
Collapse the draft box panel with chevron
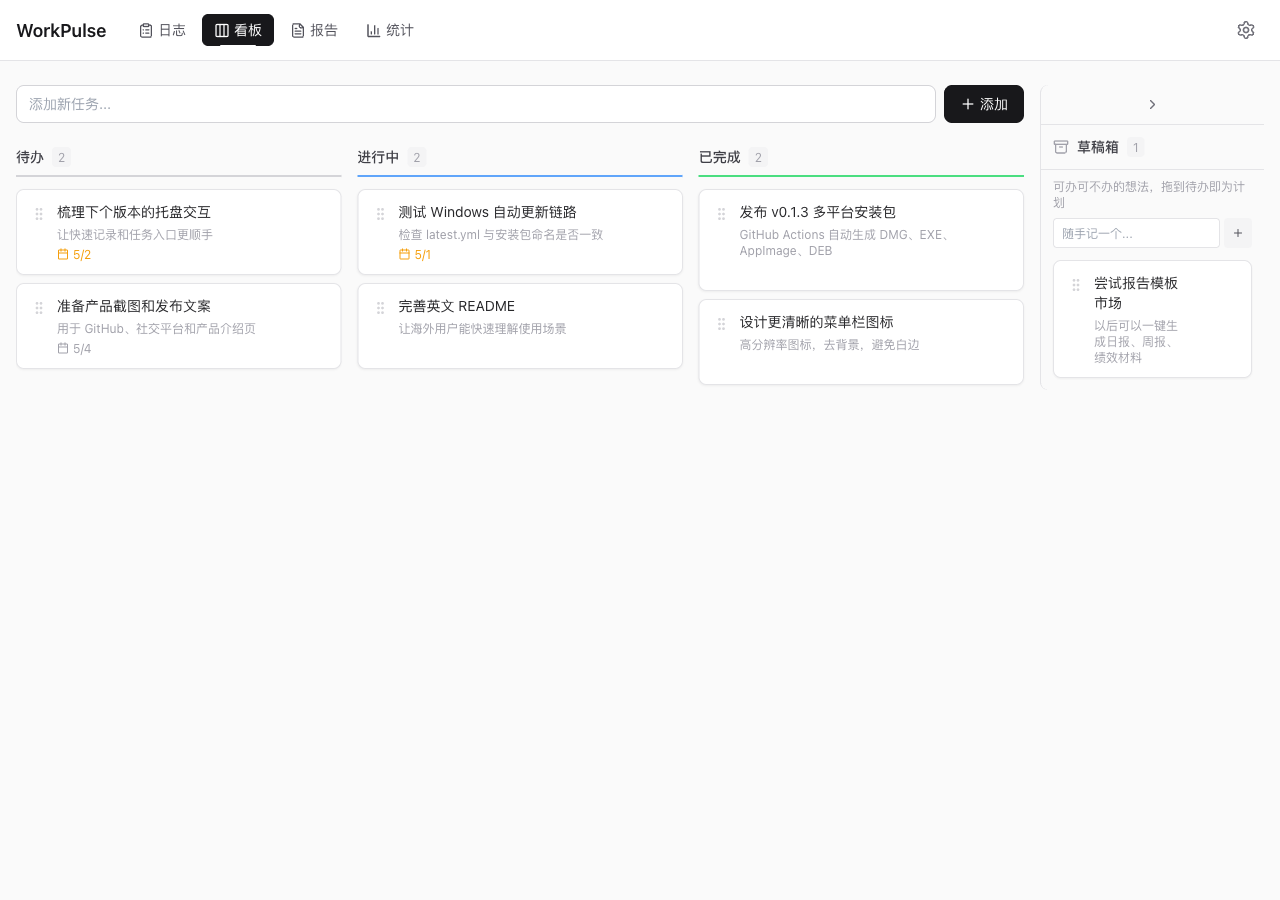click(1152, 104)
